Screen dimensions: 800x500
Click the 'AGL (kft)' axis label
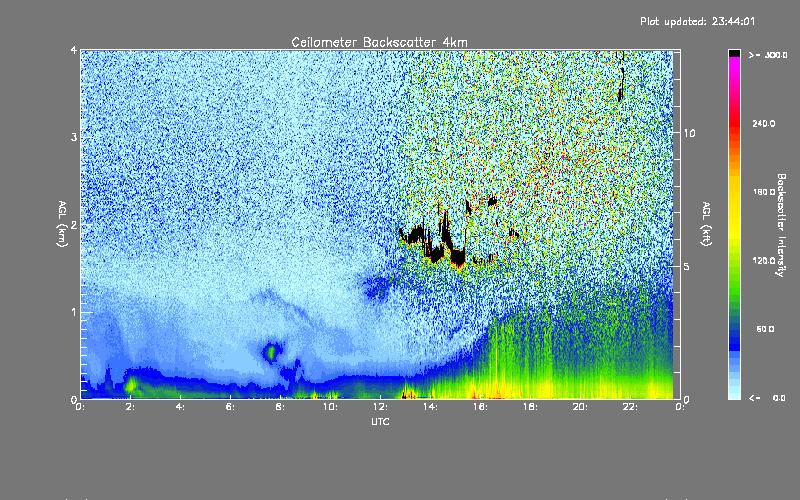coord(706,224)
